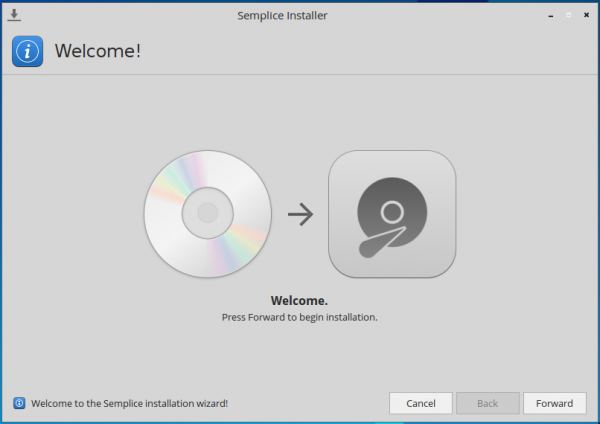Click the hard drive image

[392, 214]
